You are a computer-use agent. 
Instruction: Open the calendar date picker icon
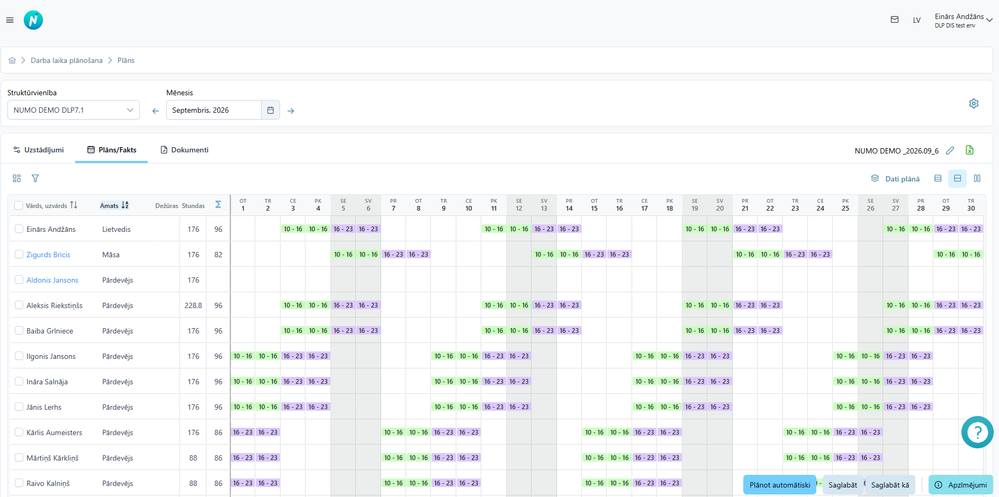tap(270, 110)
